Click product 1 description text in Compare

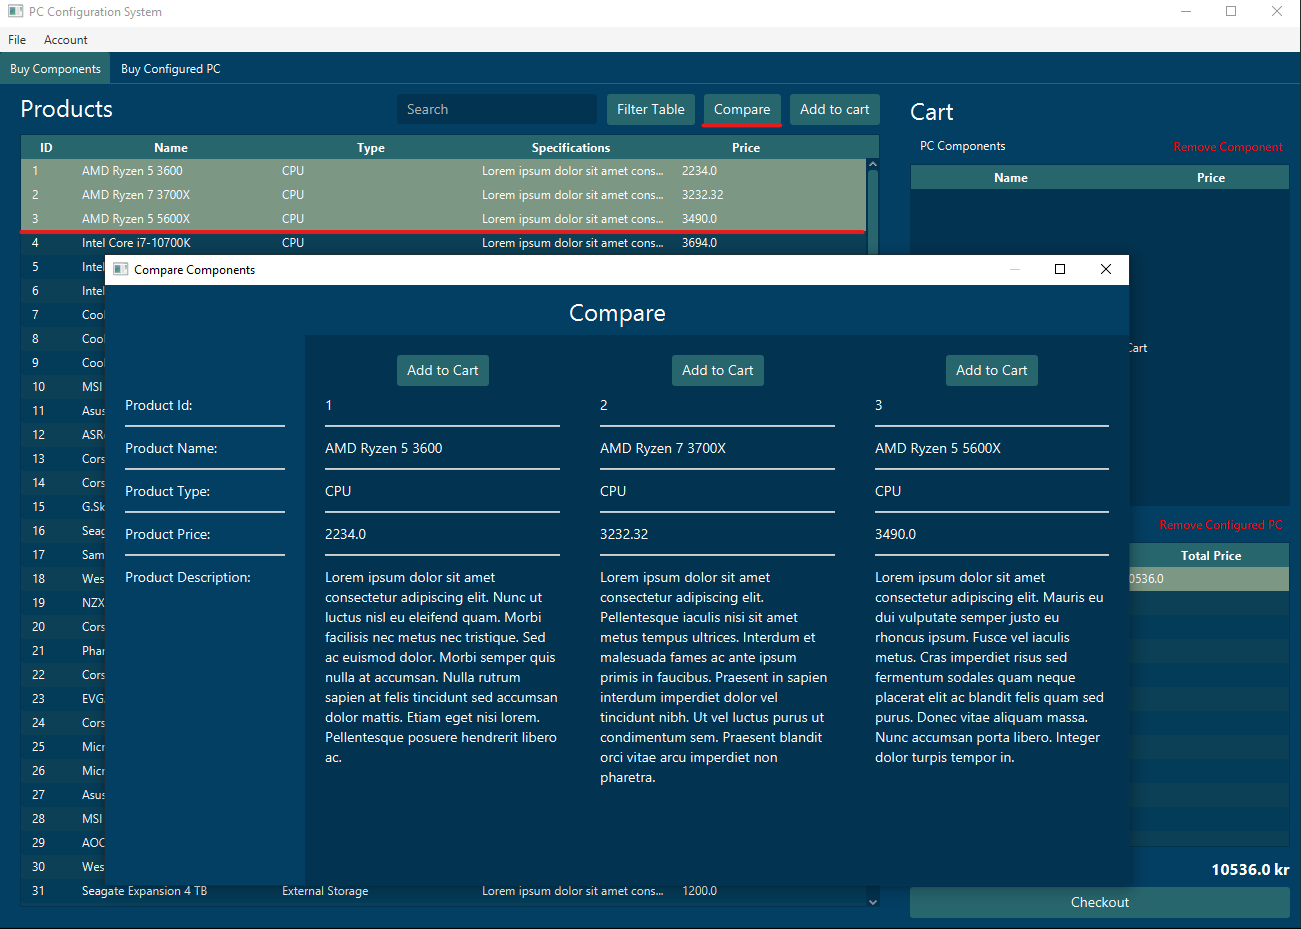(441, 667)
